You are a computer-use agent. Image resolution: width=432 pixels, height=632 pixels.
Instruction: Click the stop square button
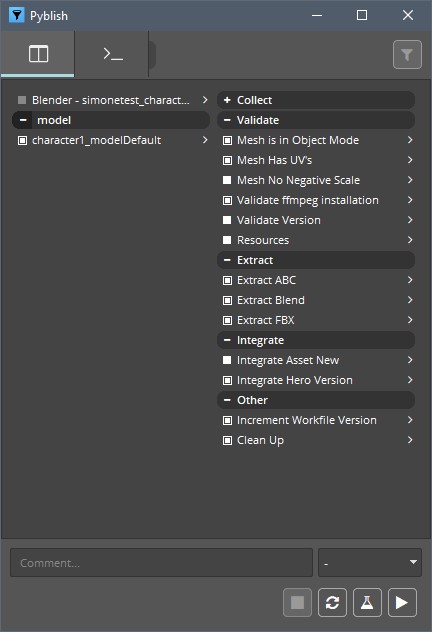pyautogui.click(x=297, y=603)
